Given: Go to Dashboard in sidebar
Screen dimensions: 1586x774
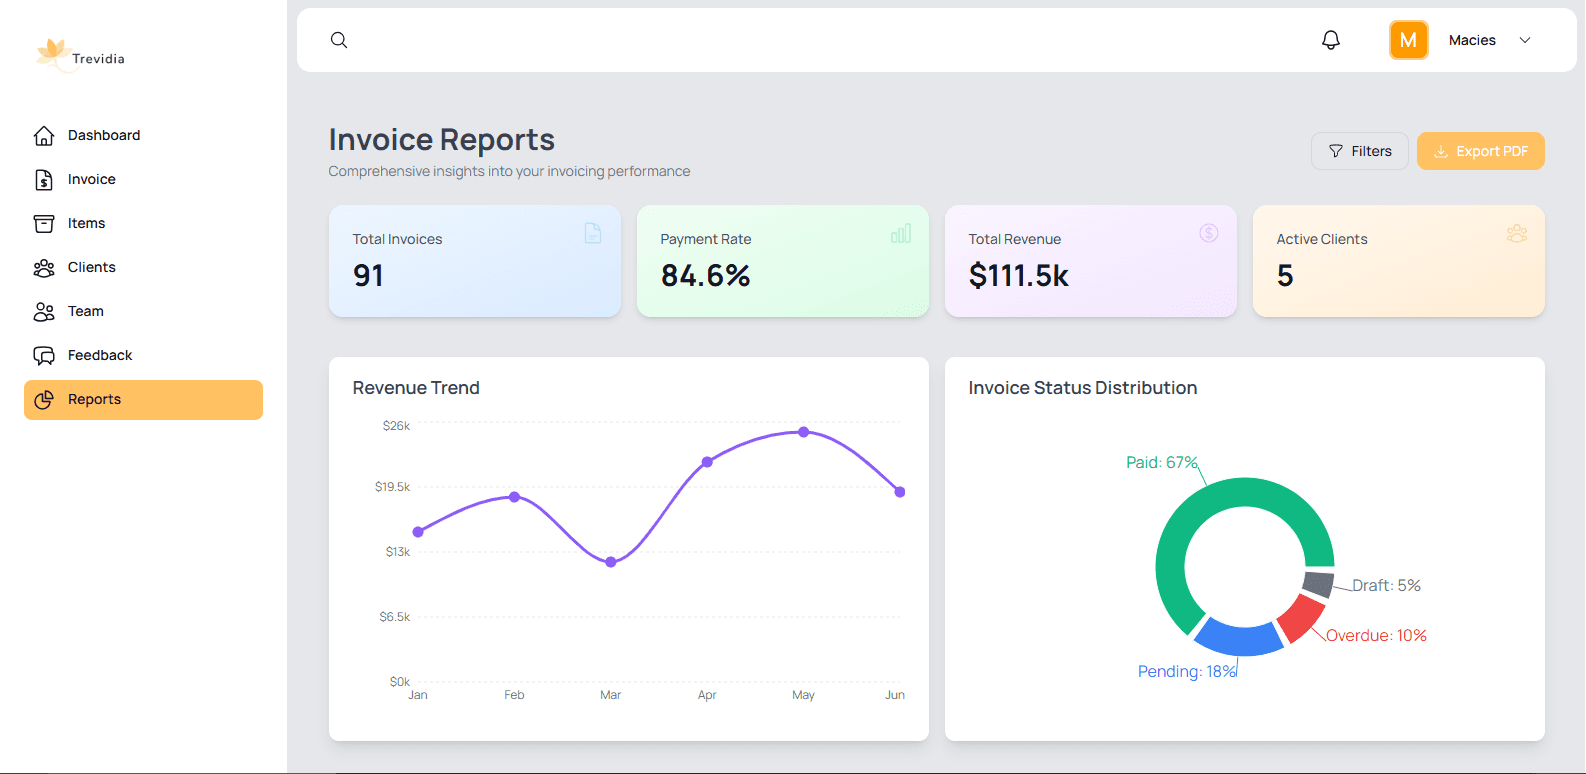Looking at the screenshot, I should [x=104, y=135].
